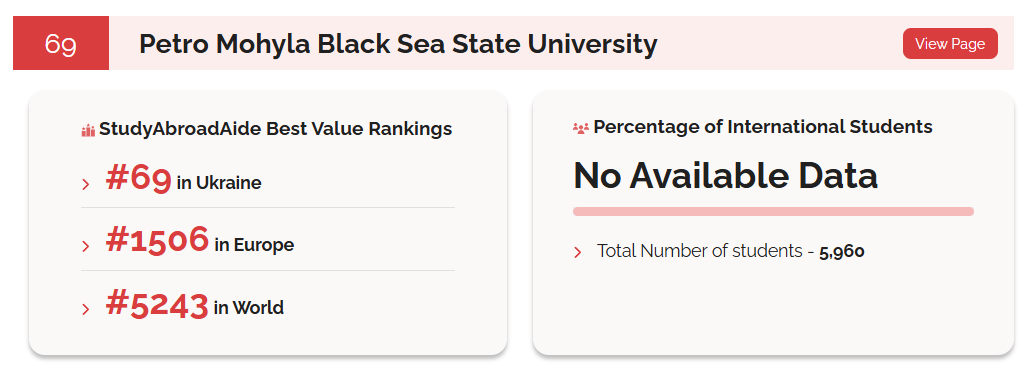This screenshot has width=1034, height=380.
Task: Click chevron beside #1506 in Europe
Action: coord(86,247)
